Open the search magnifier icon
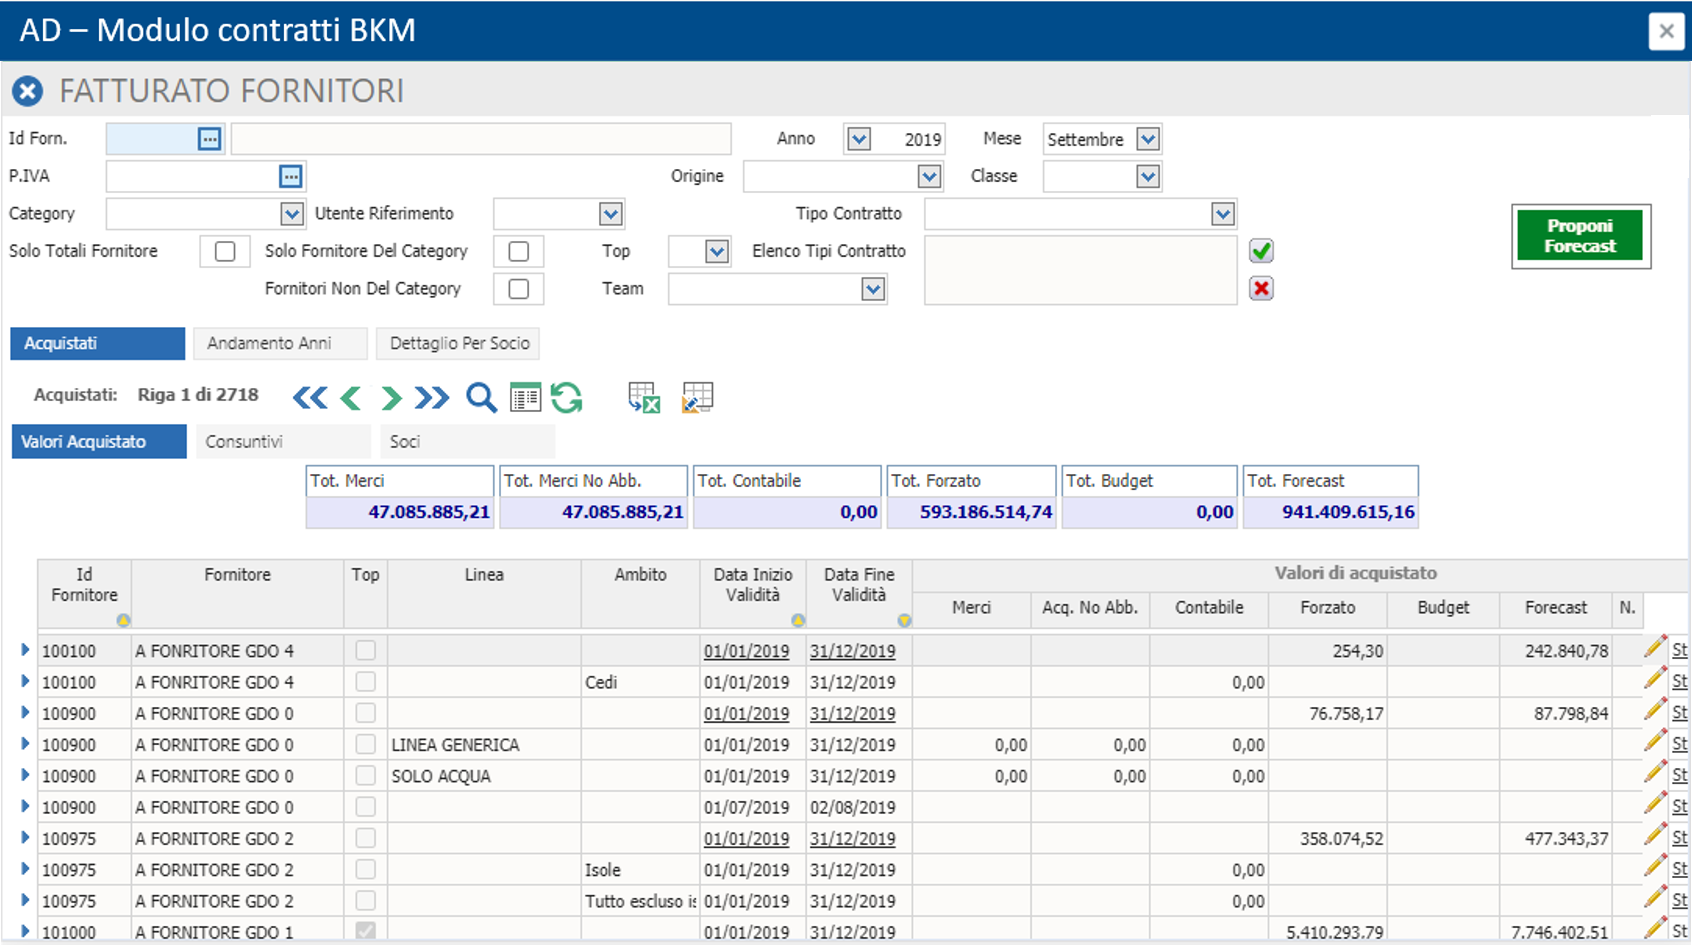Screen dimensions: 1692x945 point(481,398)
